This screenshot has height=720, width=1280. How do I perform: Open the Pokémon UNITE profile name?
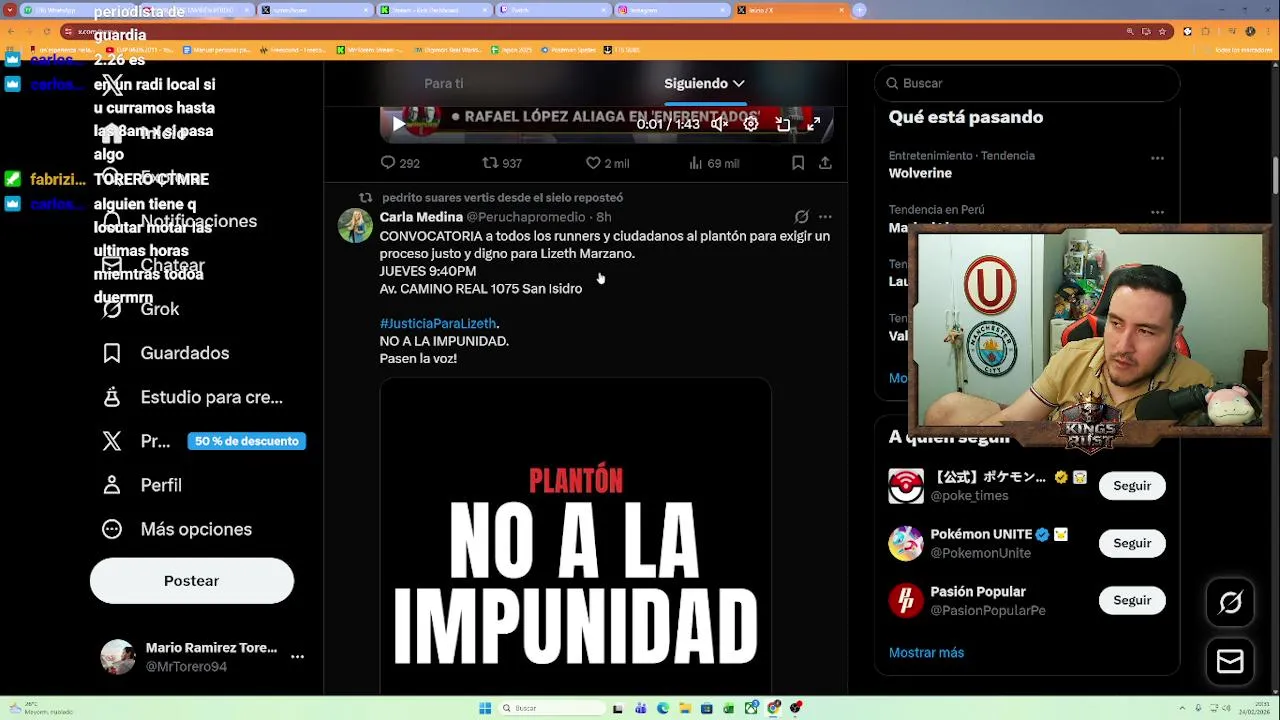[981, 534]
